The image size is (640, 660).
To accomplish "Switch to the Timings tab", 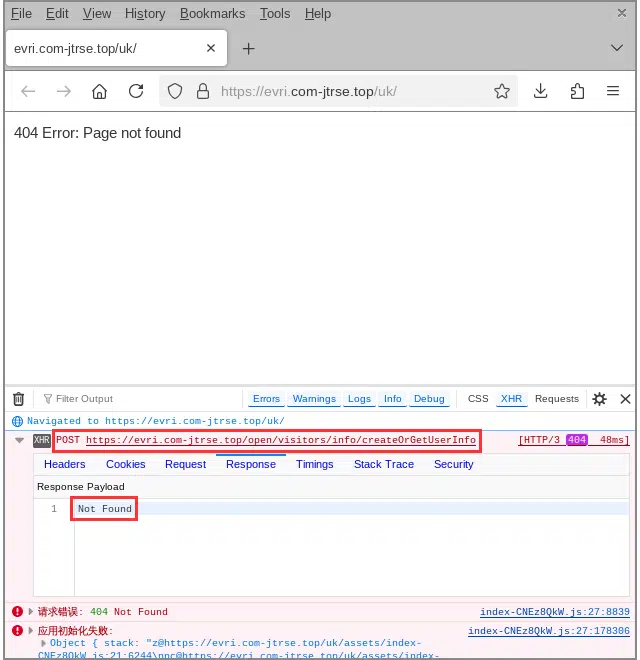I will (314, 464).
